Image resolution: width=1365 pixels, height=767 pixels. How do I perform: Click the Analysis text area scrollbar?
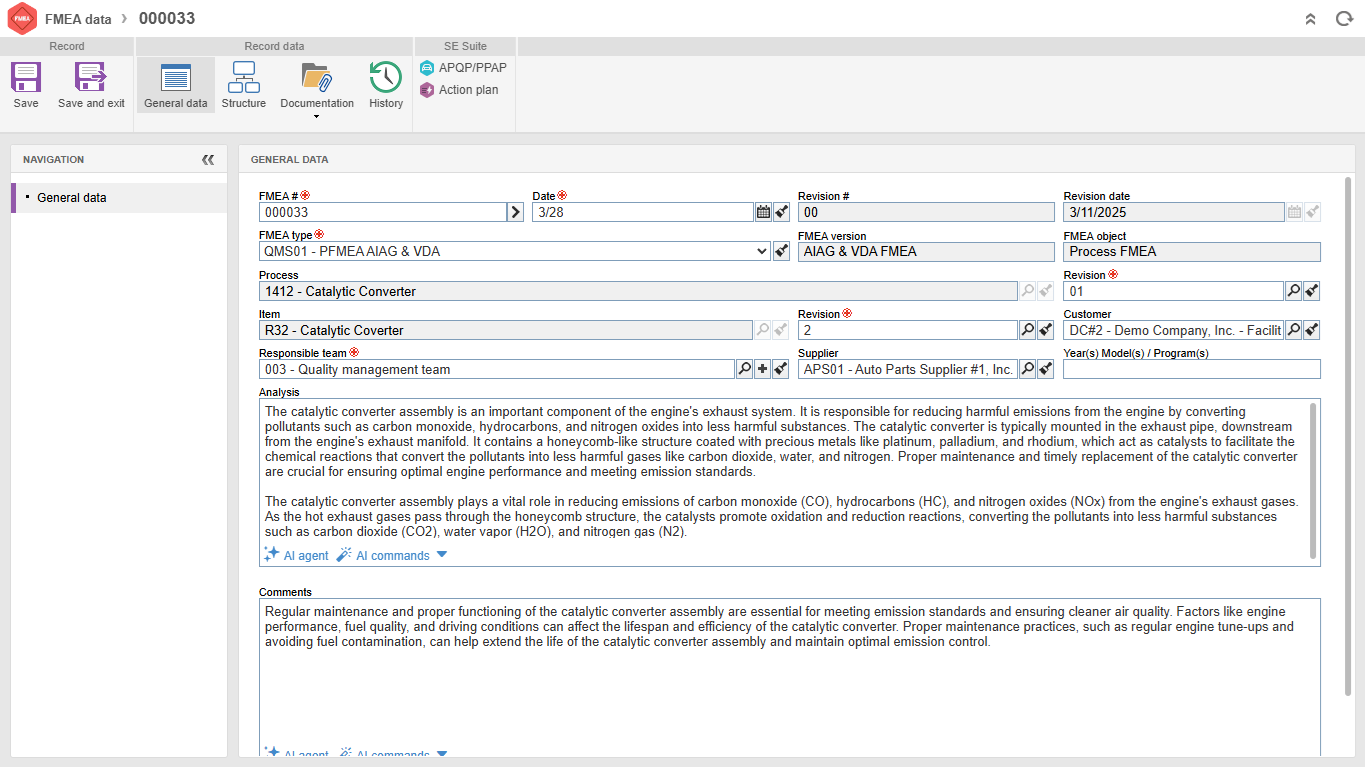[x=1314, y=480]
